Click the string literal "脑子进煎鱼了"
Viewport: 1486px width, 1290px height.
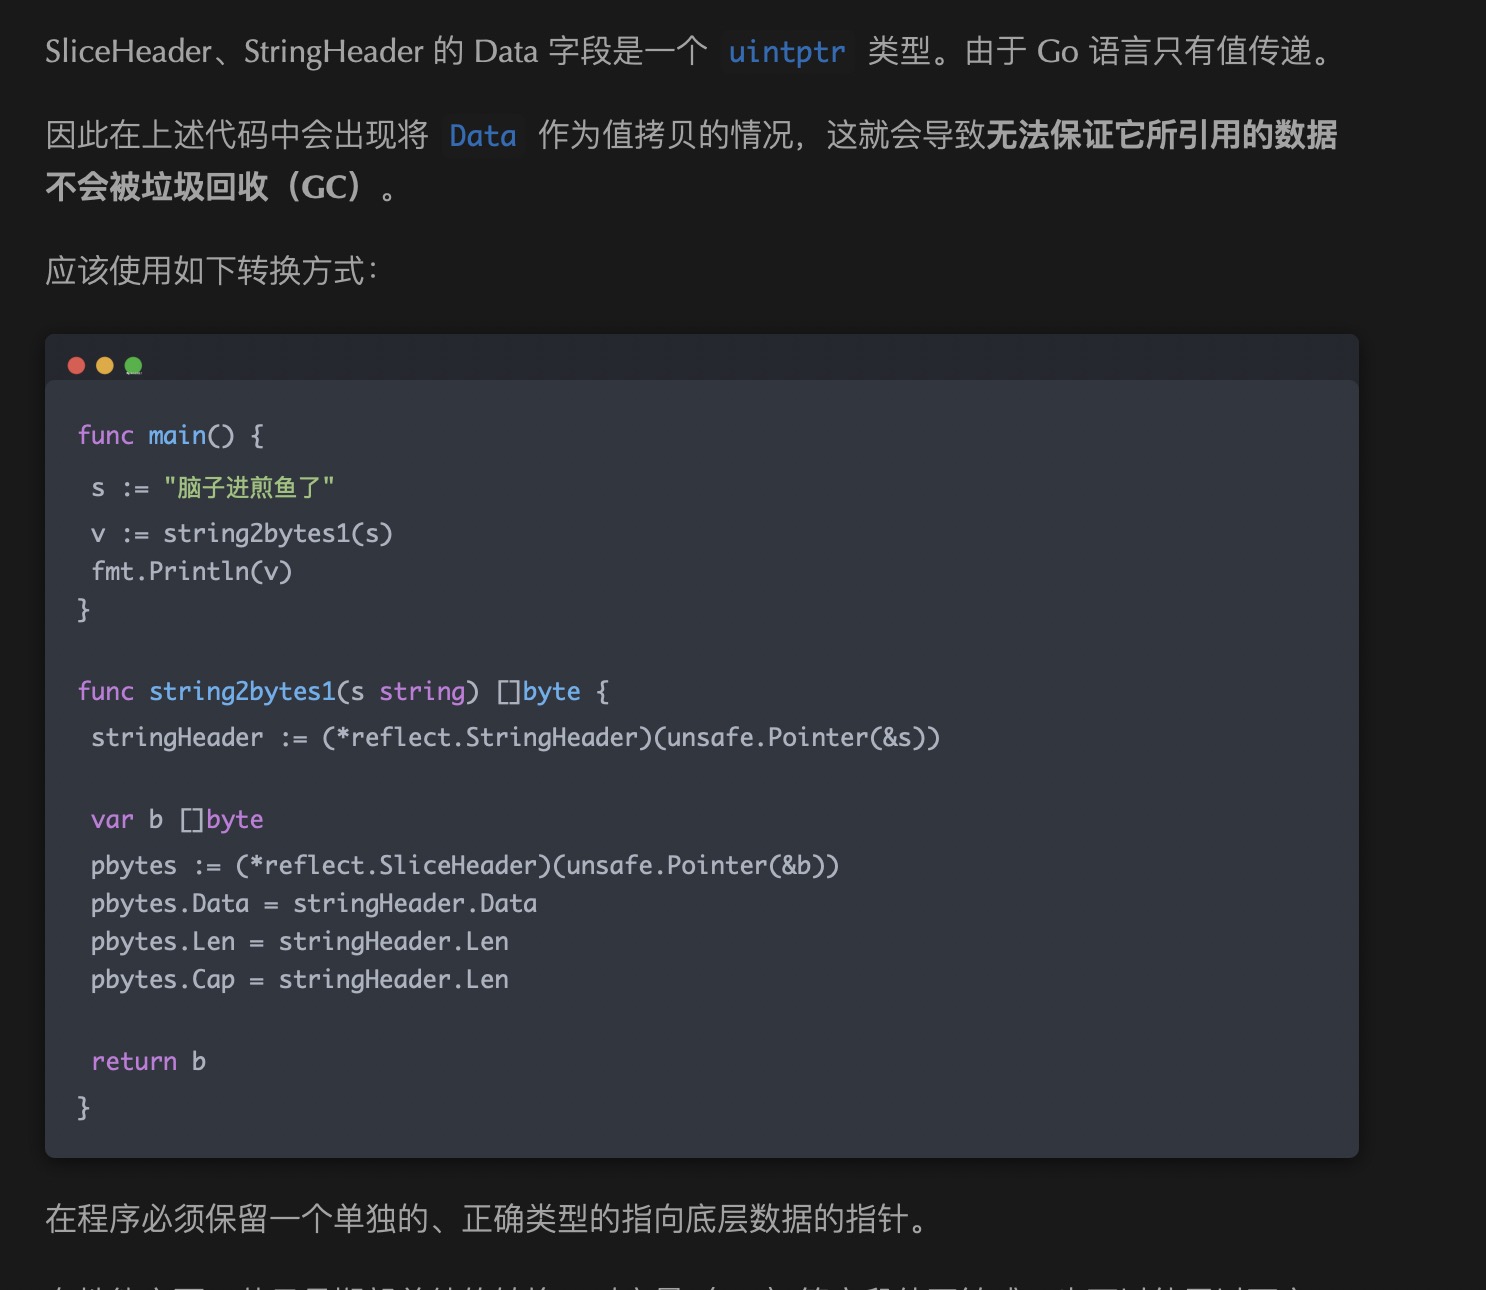tap(249, 487)
